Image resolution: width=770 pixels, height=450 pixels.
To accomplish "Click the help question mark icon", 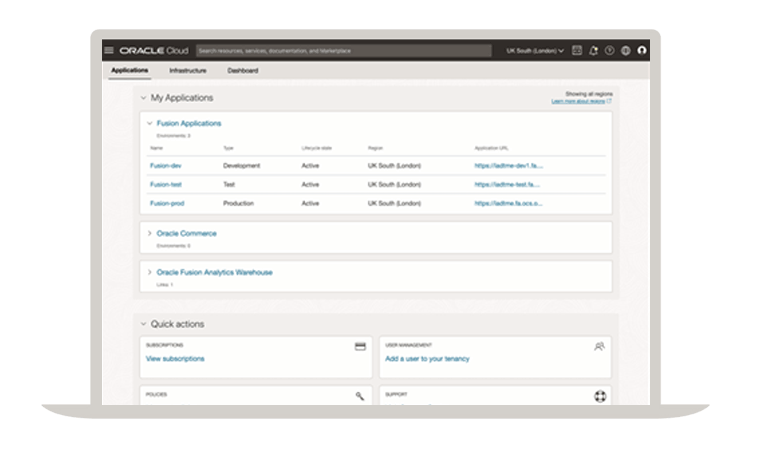I will tap(609, 50).
